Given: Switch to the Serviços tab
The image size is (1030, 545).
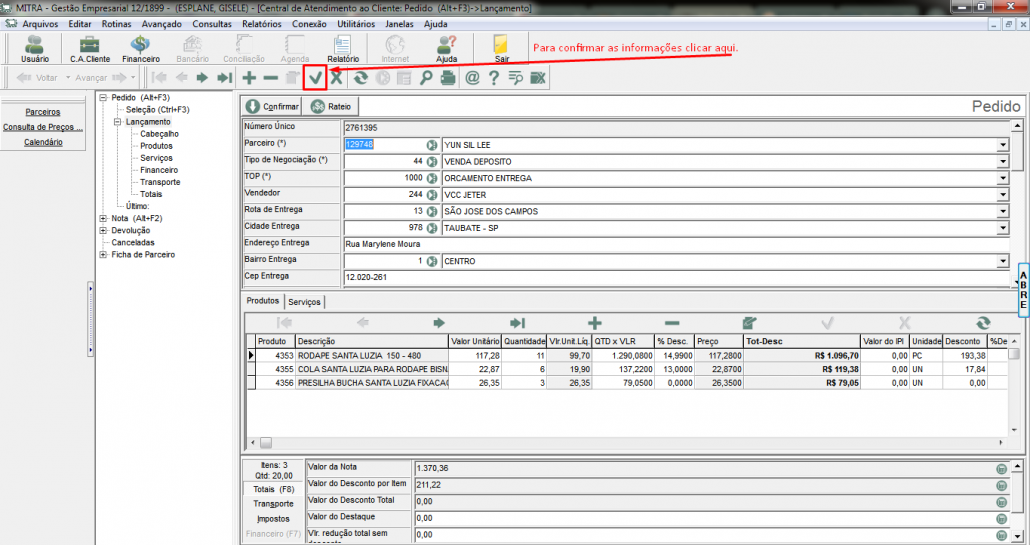Looking at the screenshot, I should pyautogui.click(x=304, y=301).
